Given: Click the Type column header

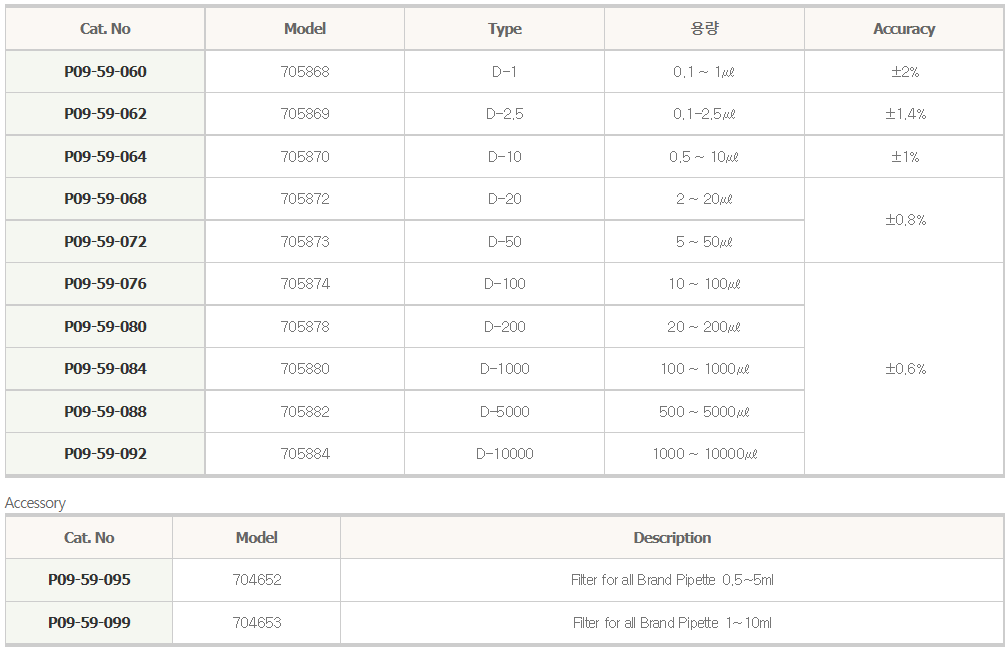Looking at the screenshot, I should (x=505, y=29).
